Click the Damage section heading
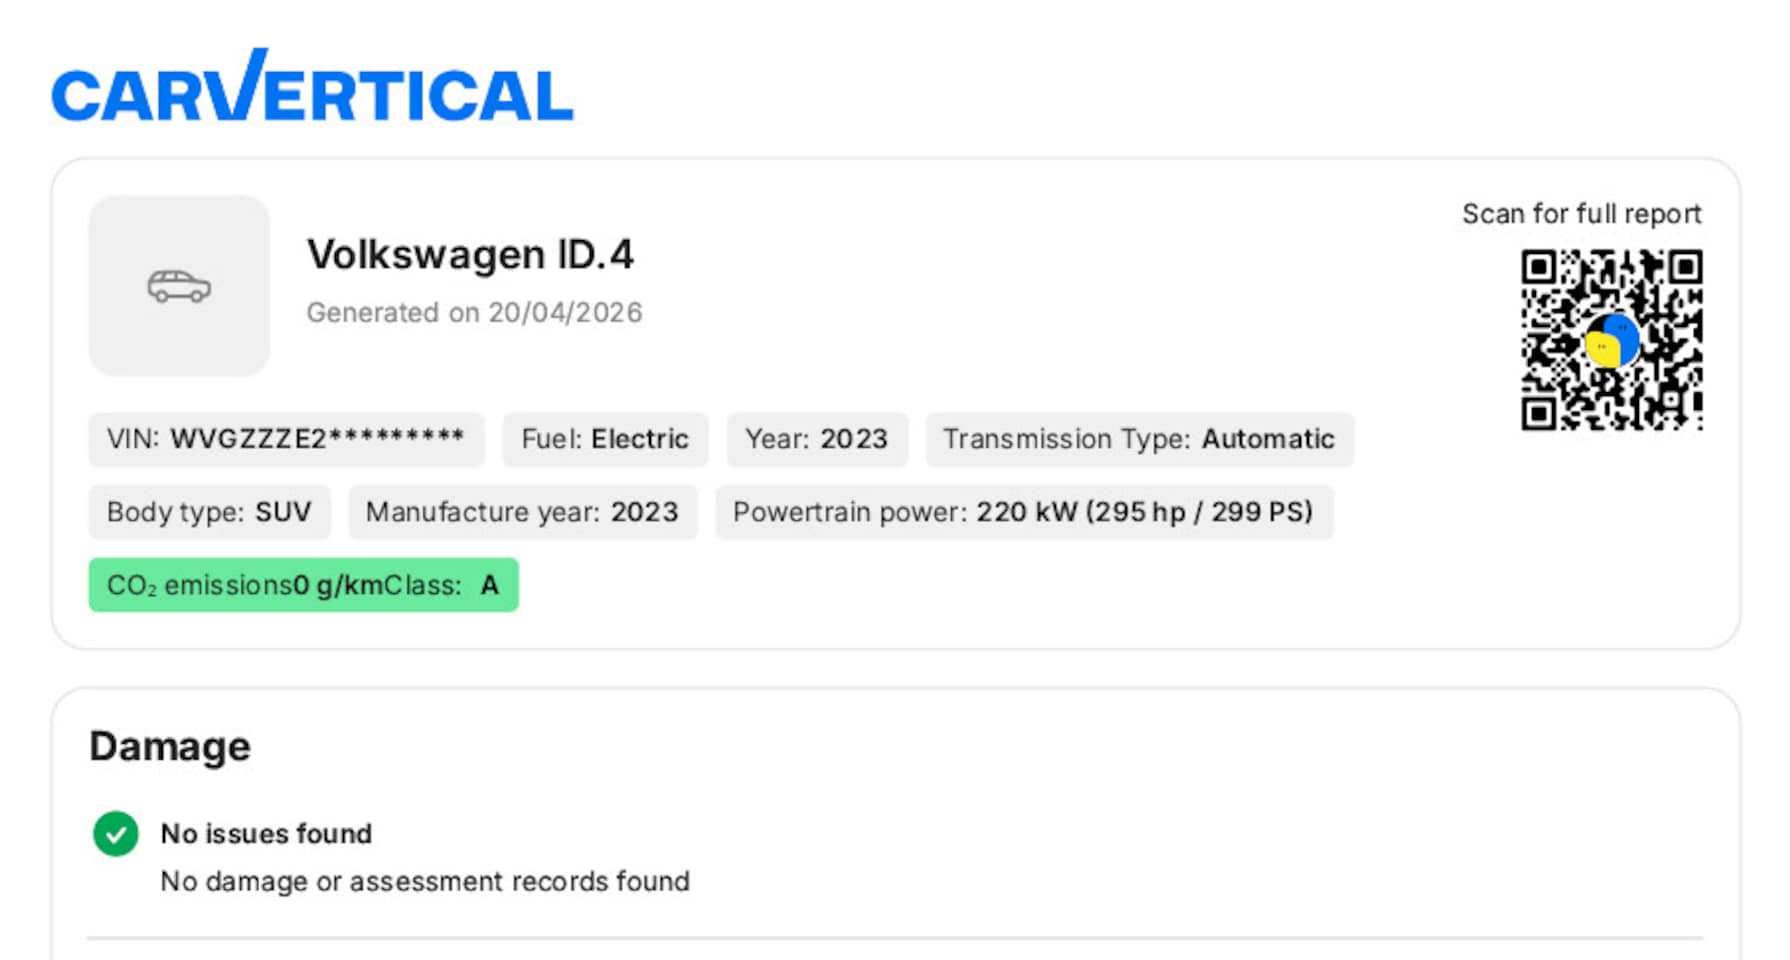Image resolution: width=1790 pixels, height=960 pixels. pyautogui.click(x=170, y=747)
